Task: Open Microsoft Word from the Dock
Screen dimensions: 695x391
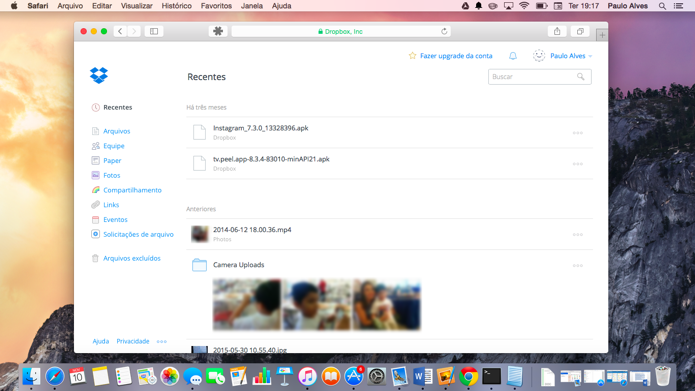Action: point(422,377)
